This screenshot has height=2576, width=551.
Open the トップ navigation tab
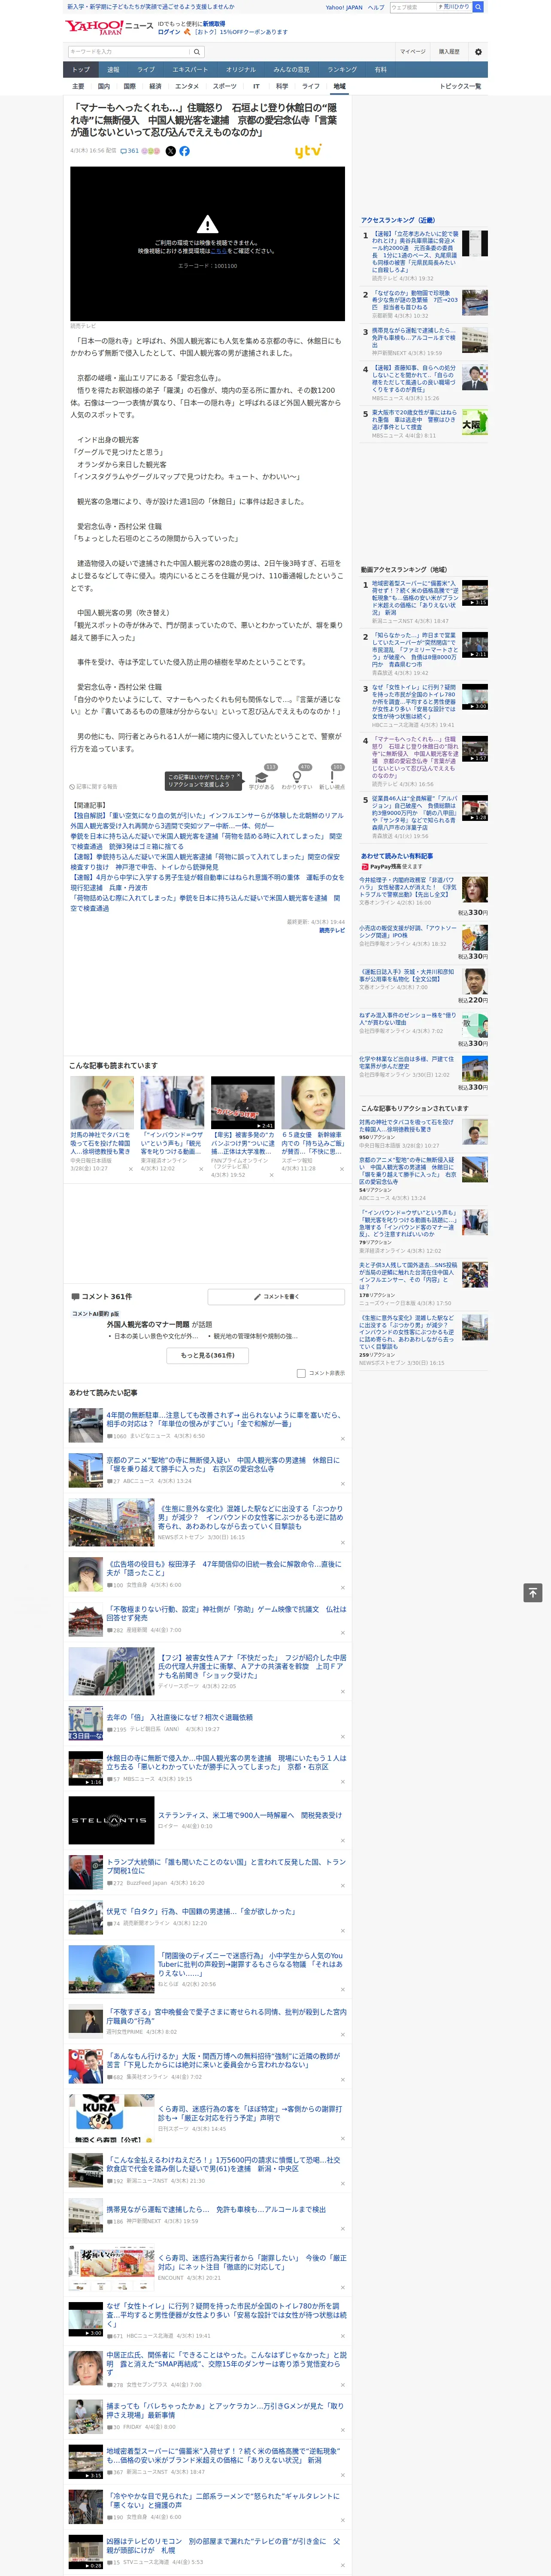coord(81,70)
